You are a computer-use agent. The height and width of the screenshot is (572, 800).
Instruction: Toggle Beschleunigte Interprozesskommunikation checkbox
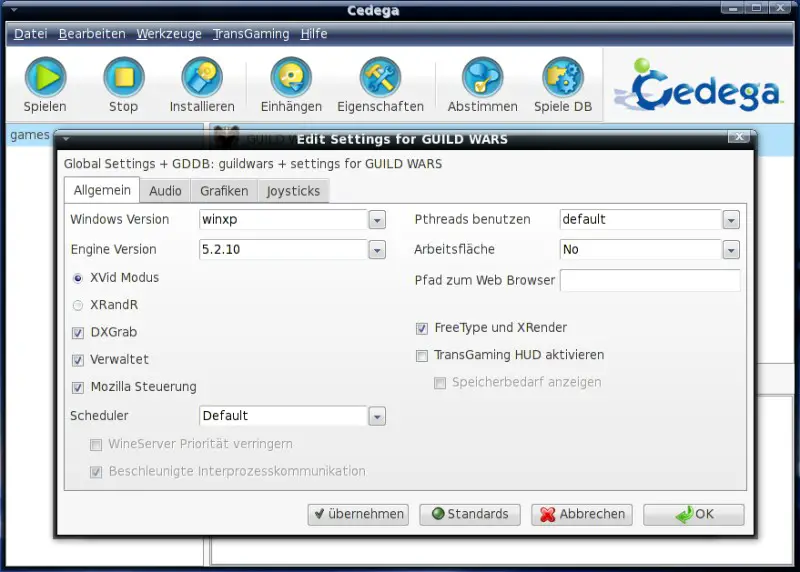(96, 472)
